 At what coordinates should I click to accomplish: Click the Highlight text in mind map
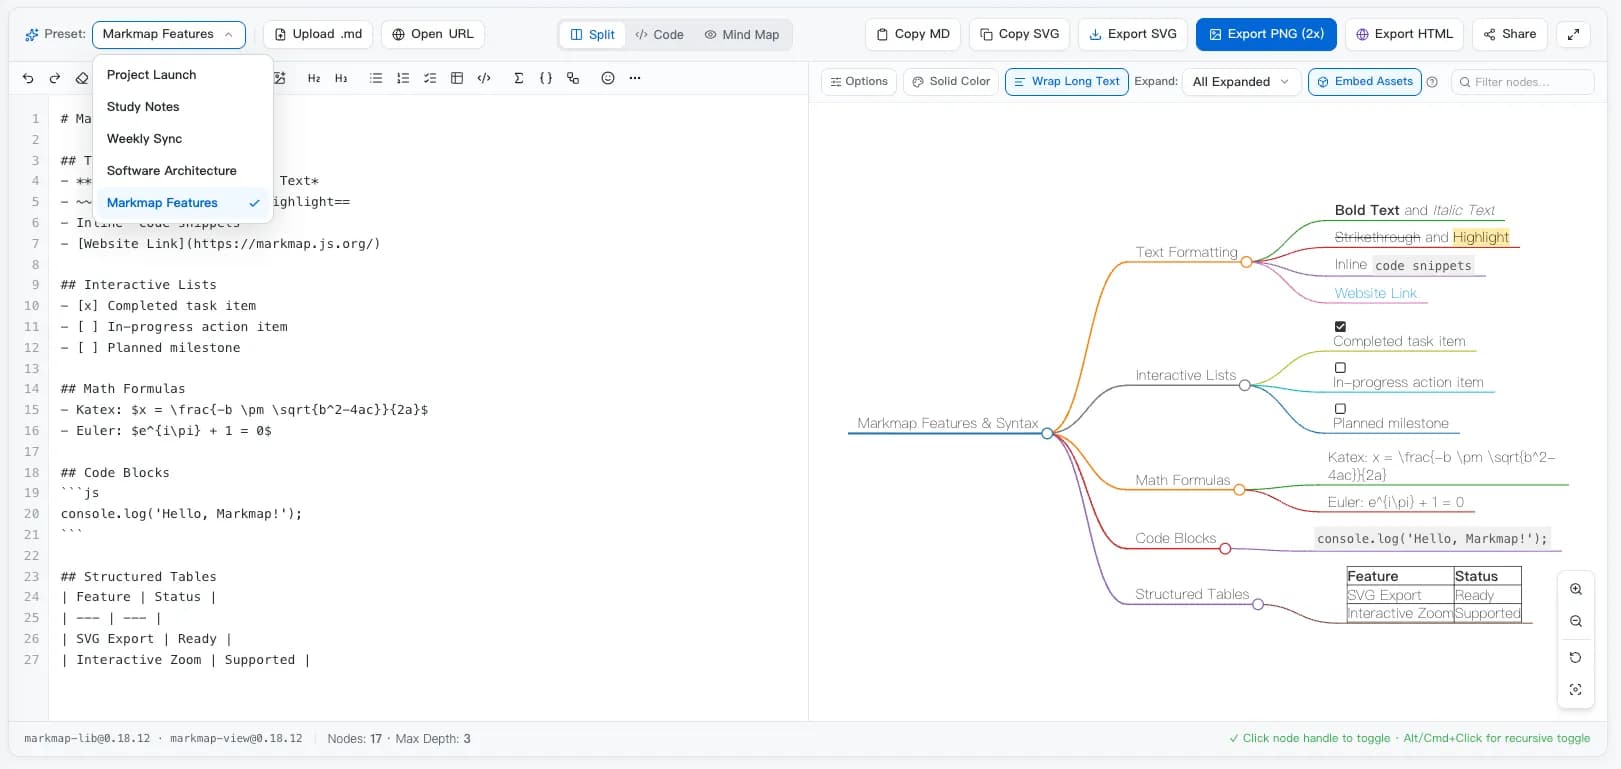[1481, 237]
